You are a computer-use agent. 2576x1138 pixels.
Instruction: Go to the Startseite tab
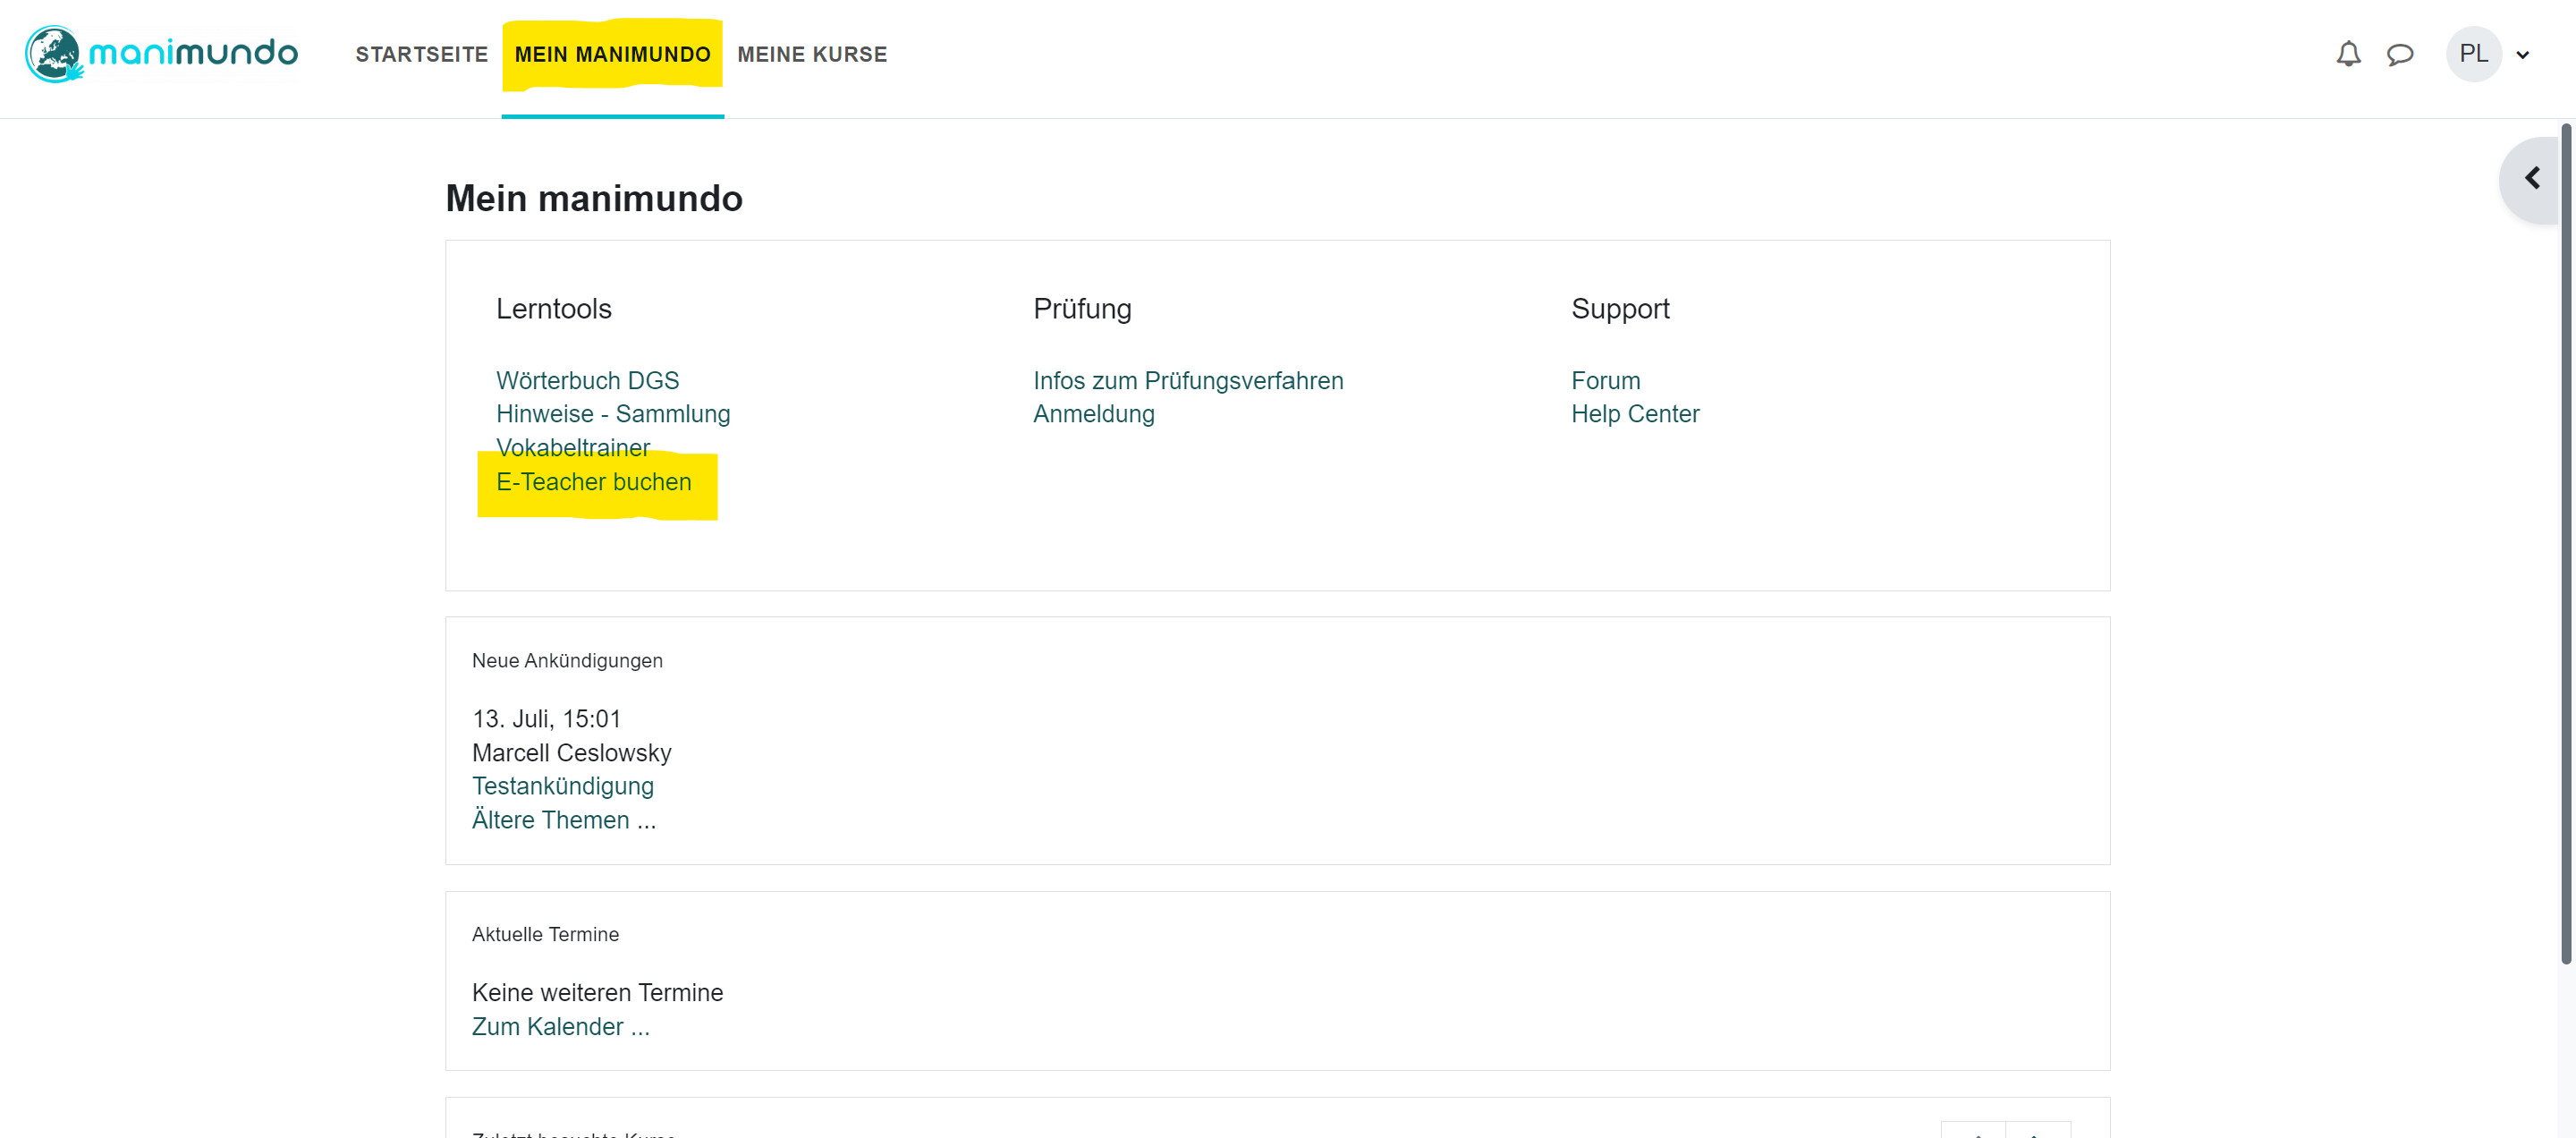[421, 54]
